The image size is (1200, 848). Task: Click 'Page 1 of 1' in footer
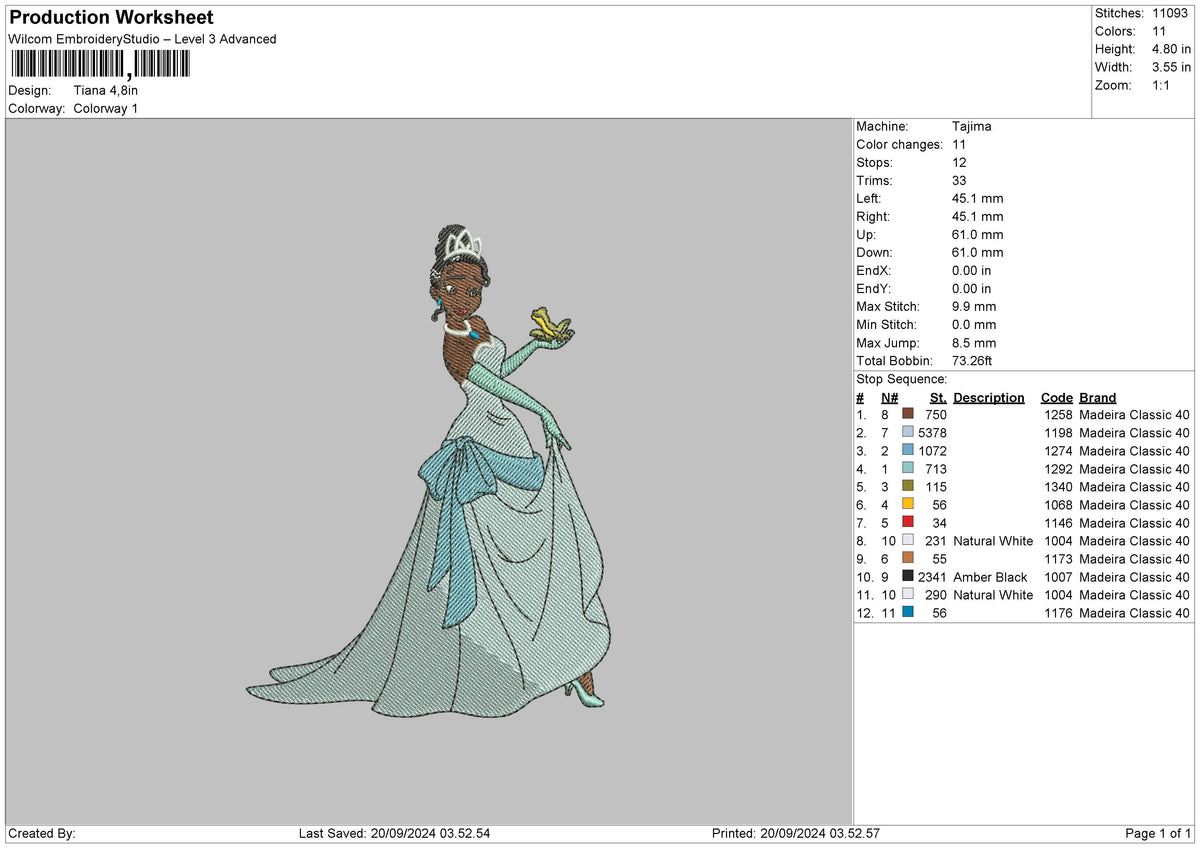1158,833
